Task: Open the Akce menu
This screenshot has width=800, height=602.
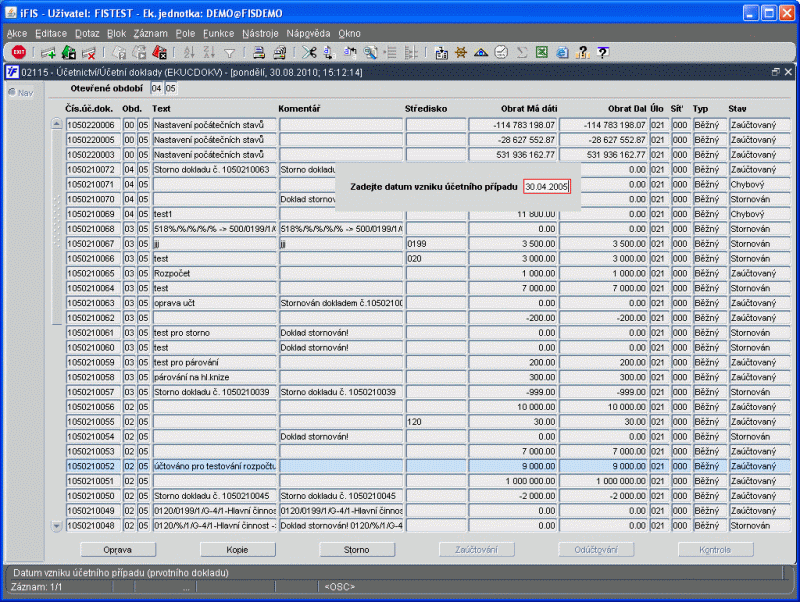Action: (x=17, y=33)
